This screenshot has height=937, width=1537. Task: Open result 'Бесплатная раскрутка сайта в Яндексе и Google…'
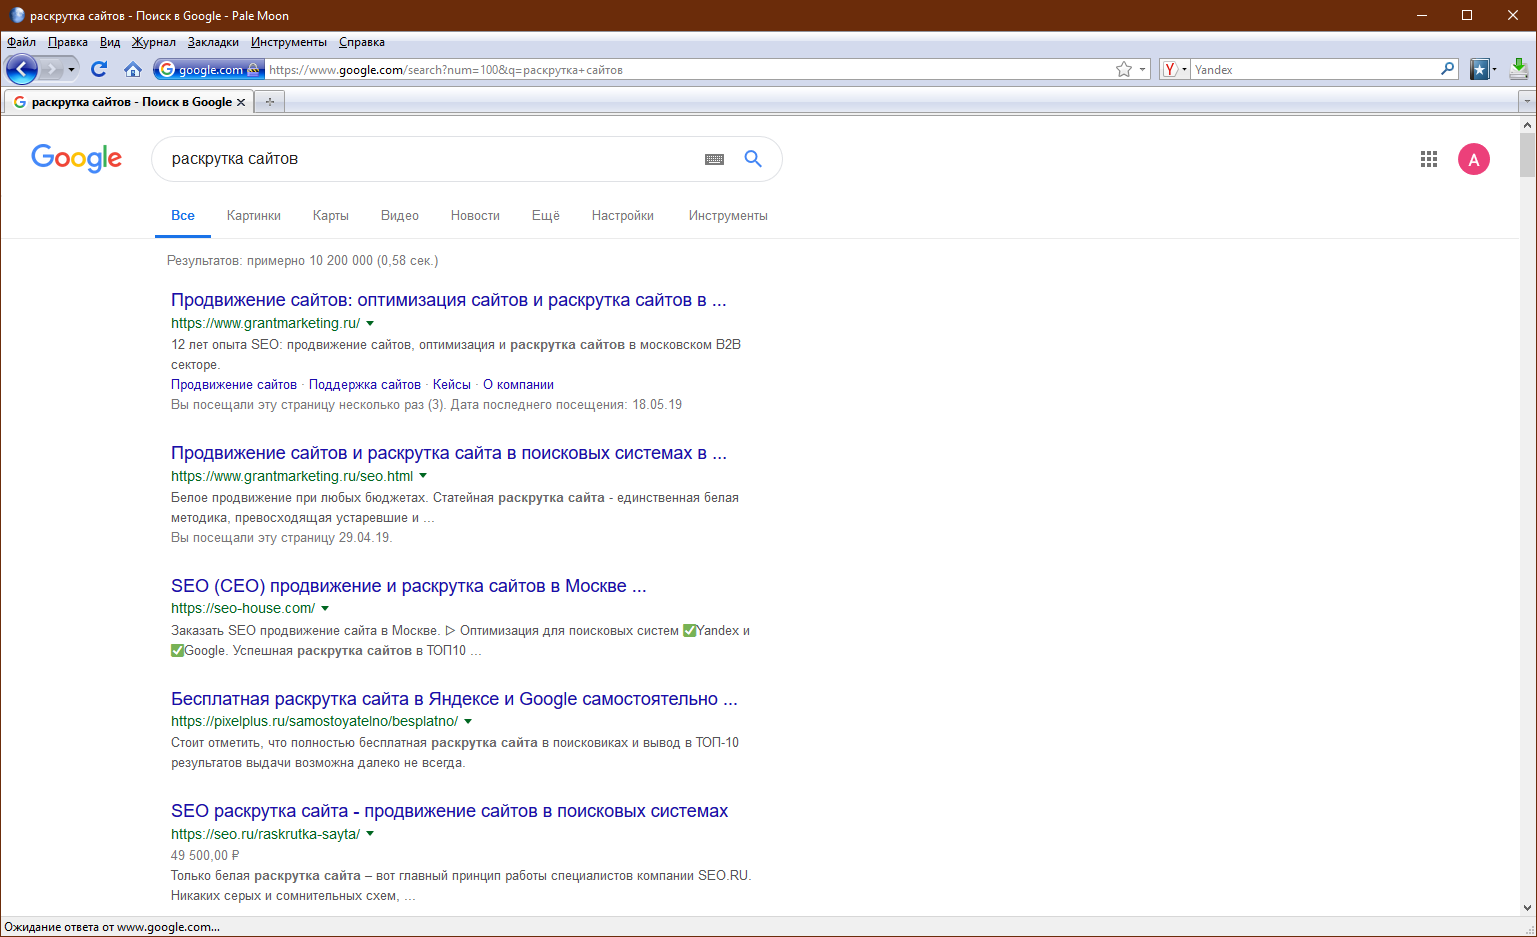pos(454,699)
